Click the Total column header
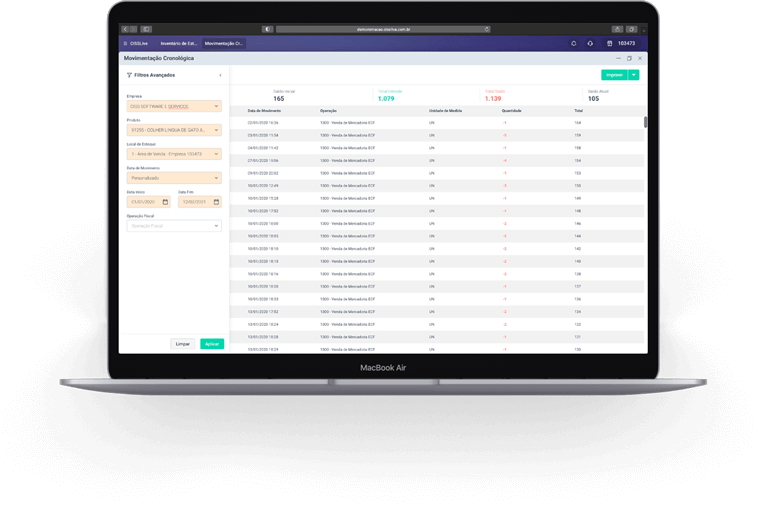 (x=578, y=111)
